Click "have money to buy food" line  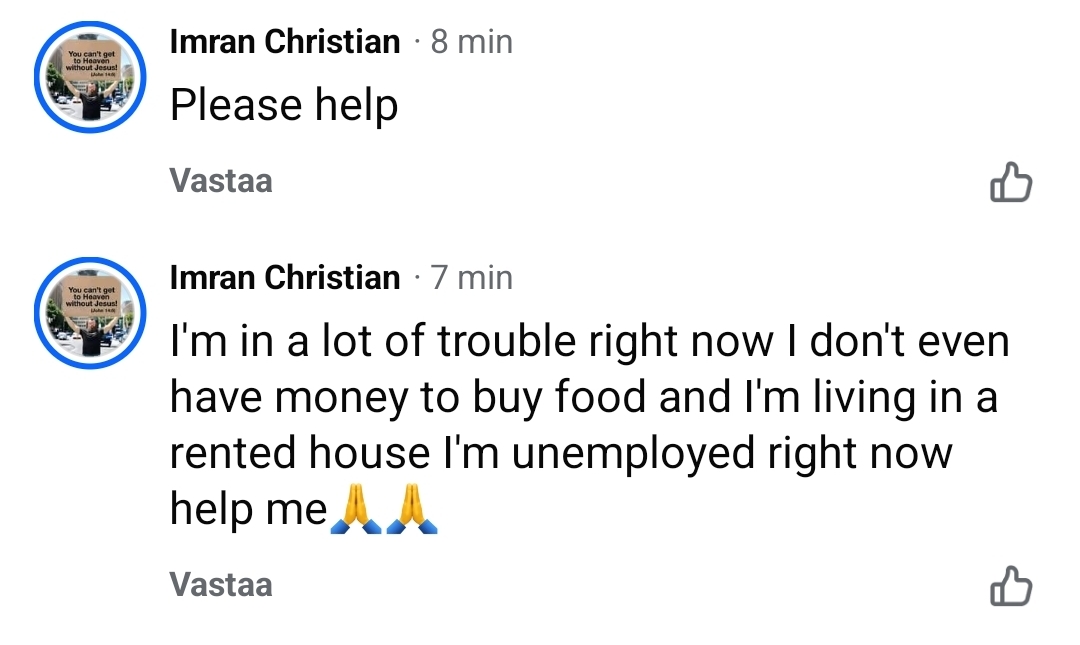(410, 398)
